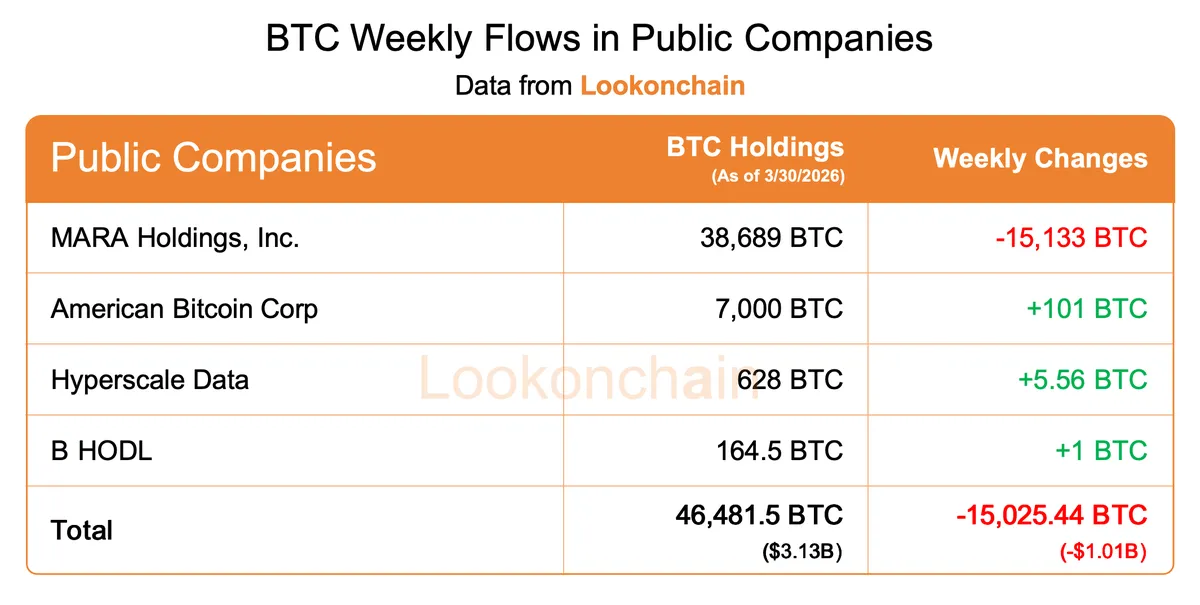Click the As of 3/30/2026 date note

click(777, 177)
